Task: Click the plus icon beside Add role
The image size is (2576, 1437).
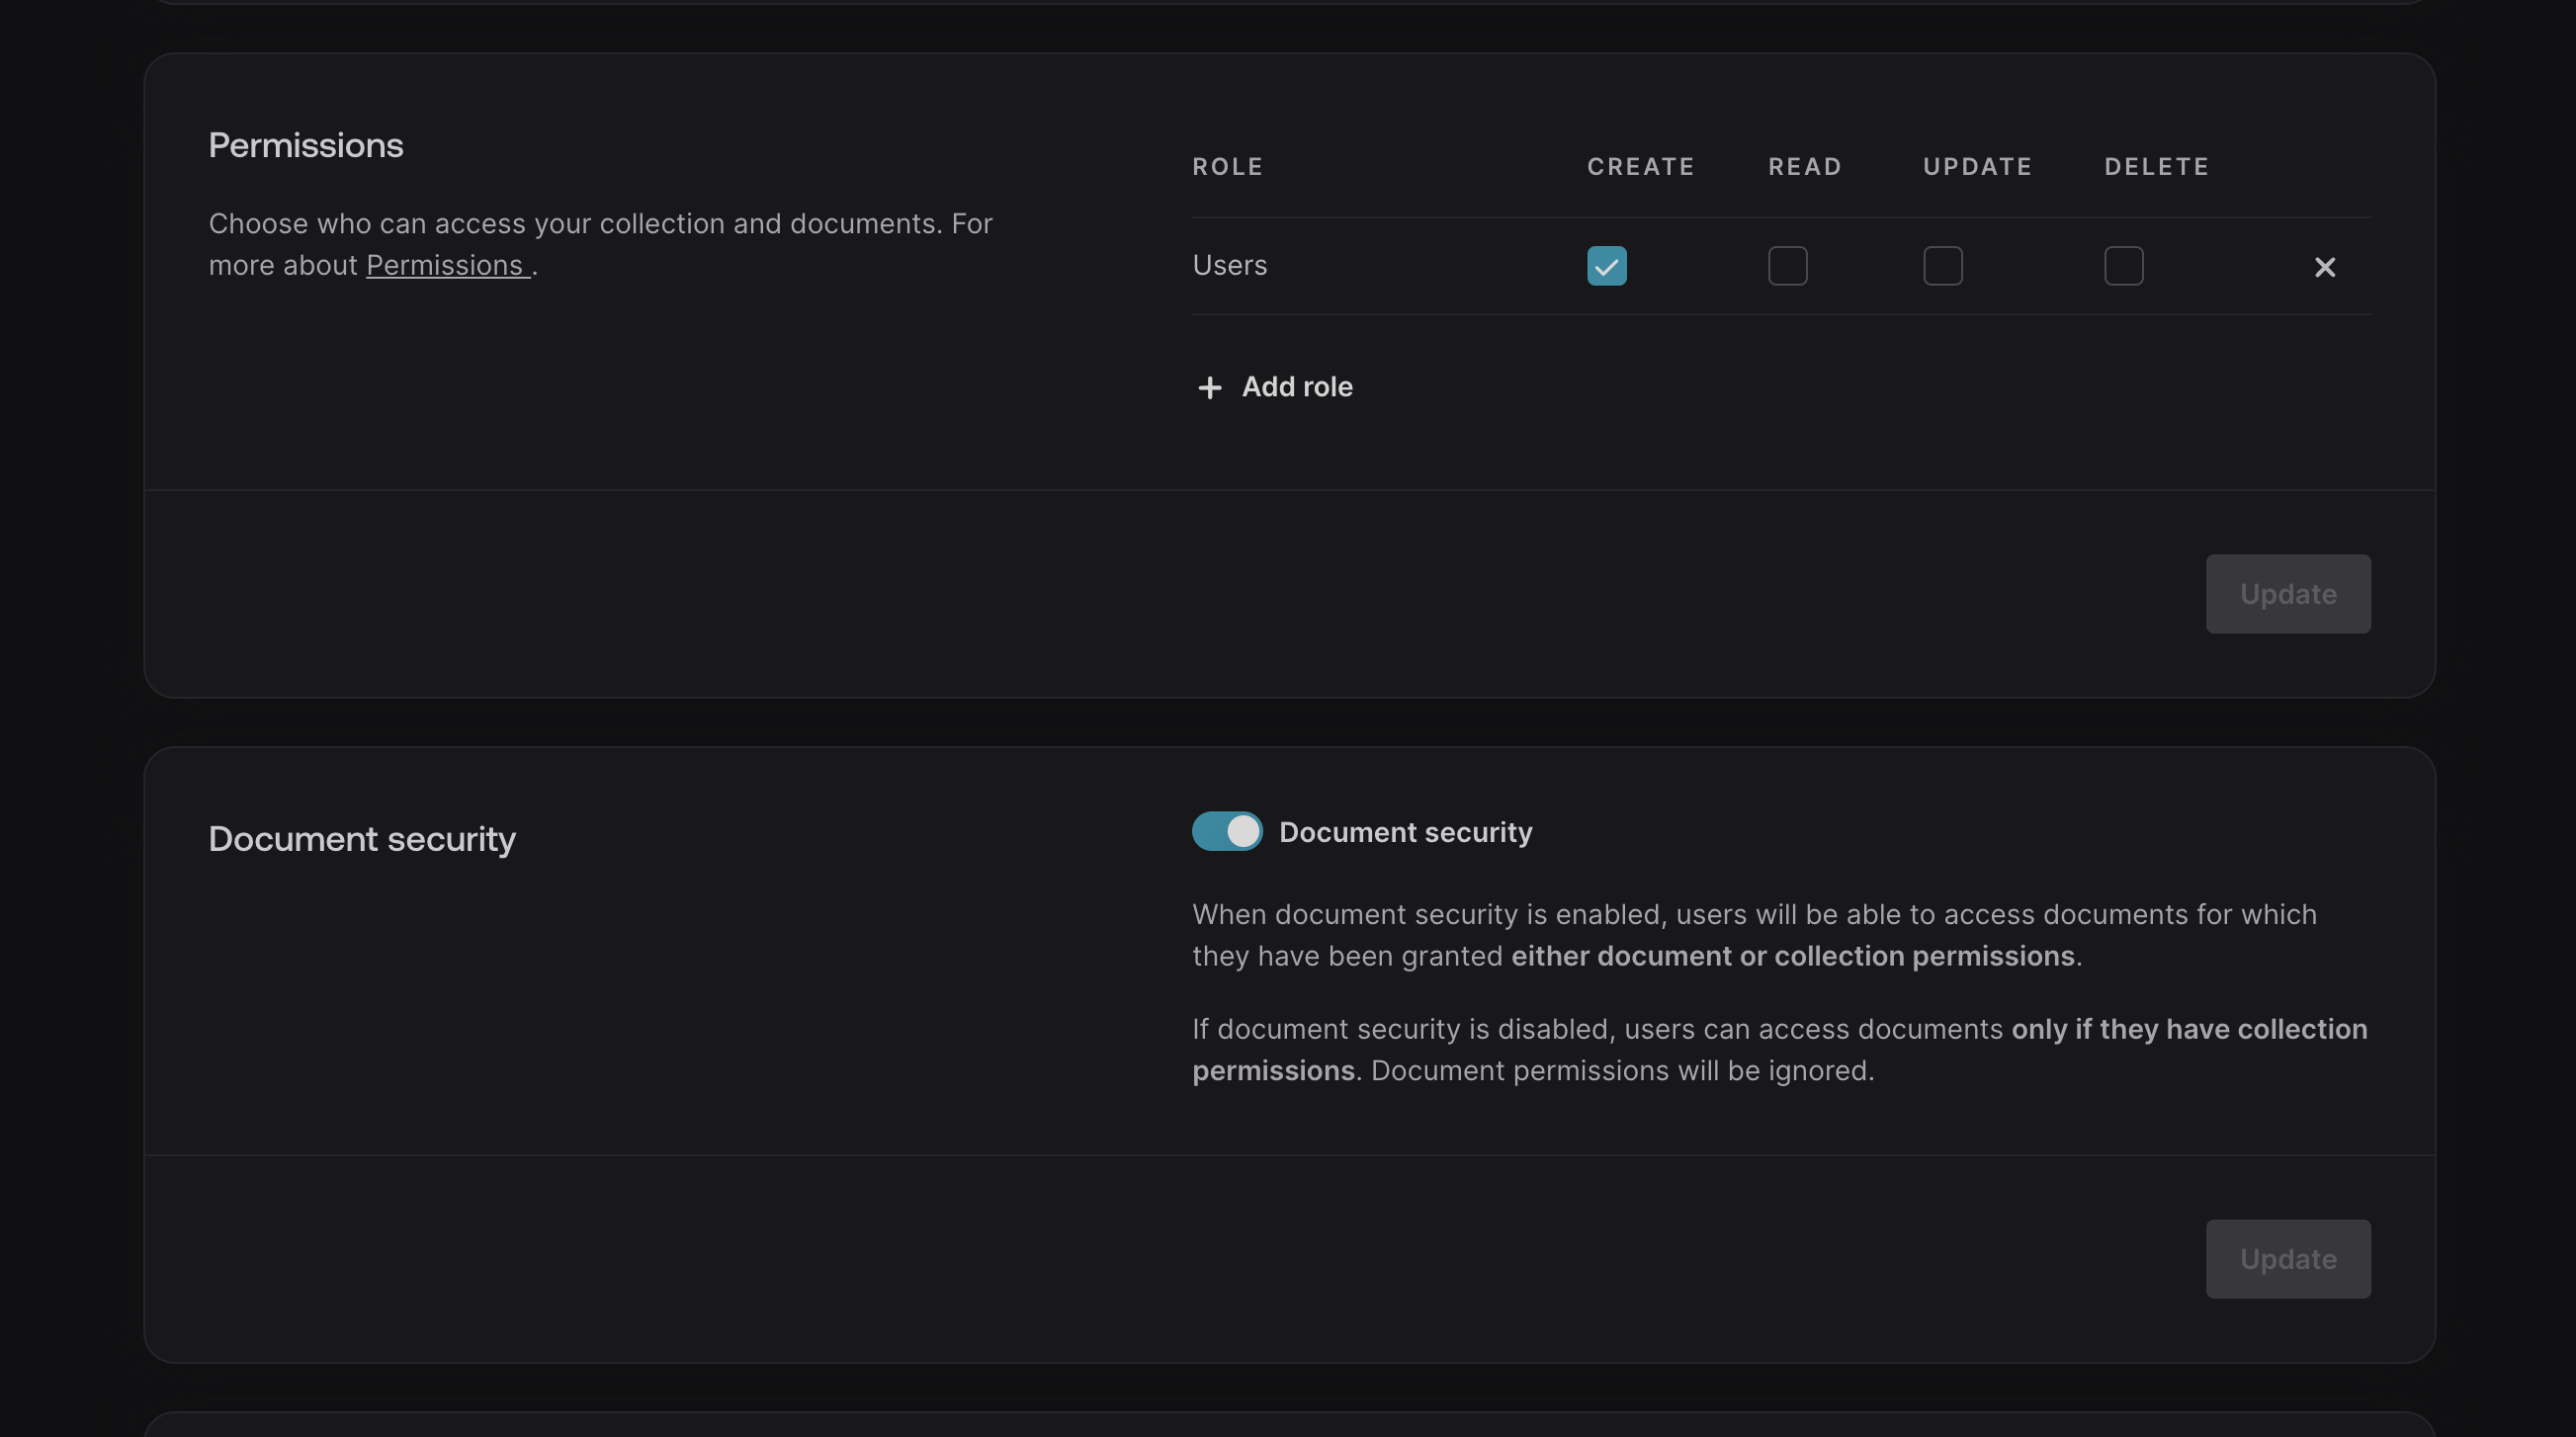Action: (1209, 388)
